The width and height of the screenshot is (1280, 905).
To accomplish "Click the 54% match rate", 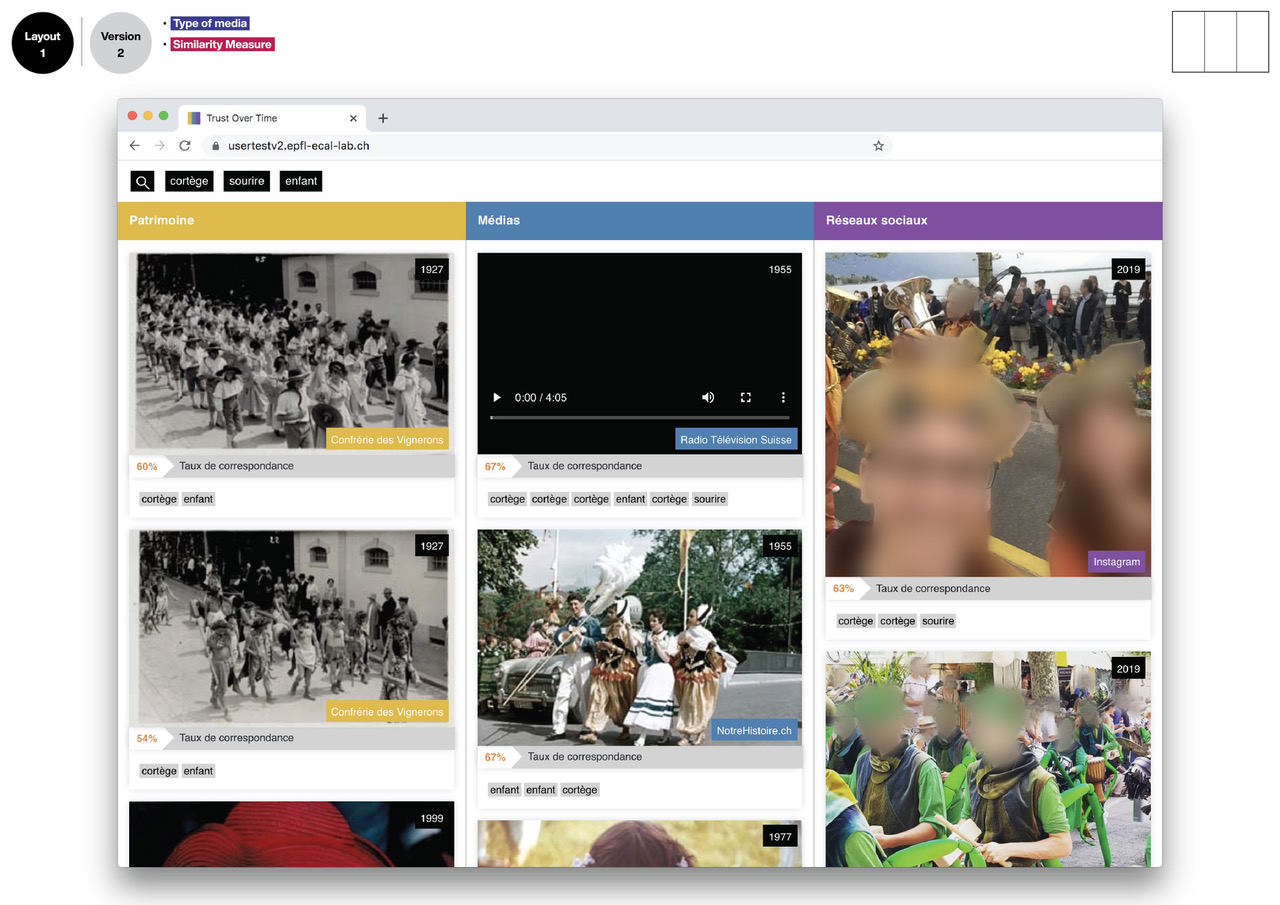I will pyautogui.click(x=147, y=738).
